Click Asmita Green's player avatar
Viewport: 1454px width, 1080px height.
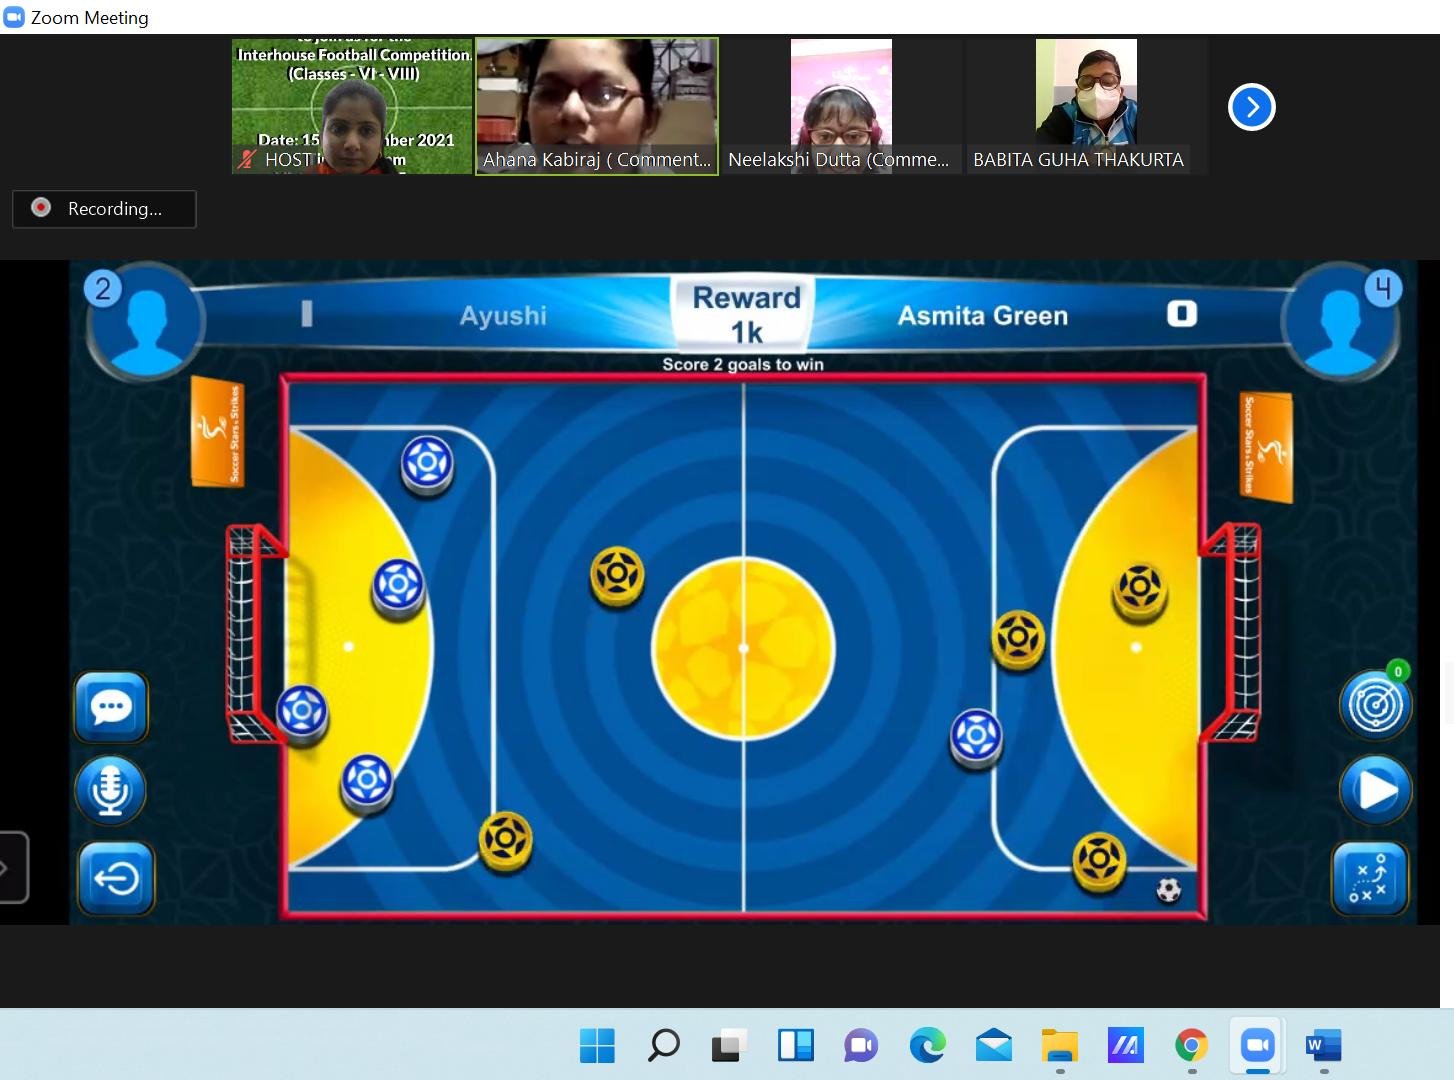coord(1341,321)
